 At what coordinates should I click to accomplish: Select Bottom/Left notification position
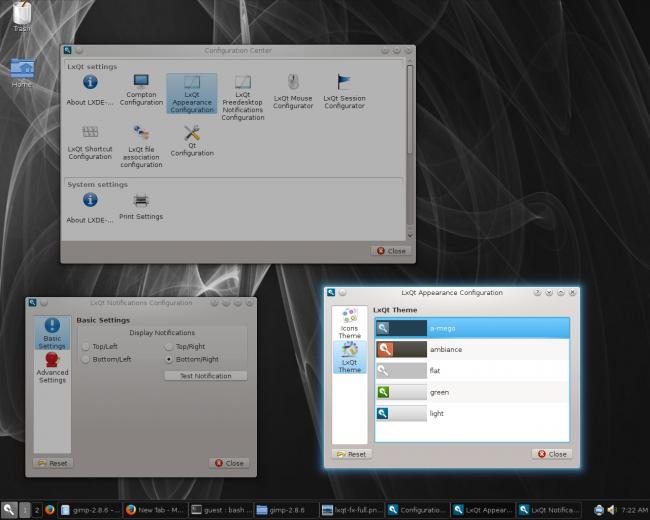86,359
